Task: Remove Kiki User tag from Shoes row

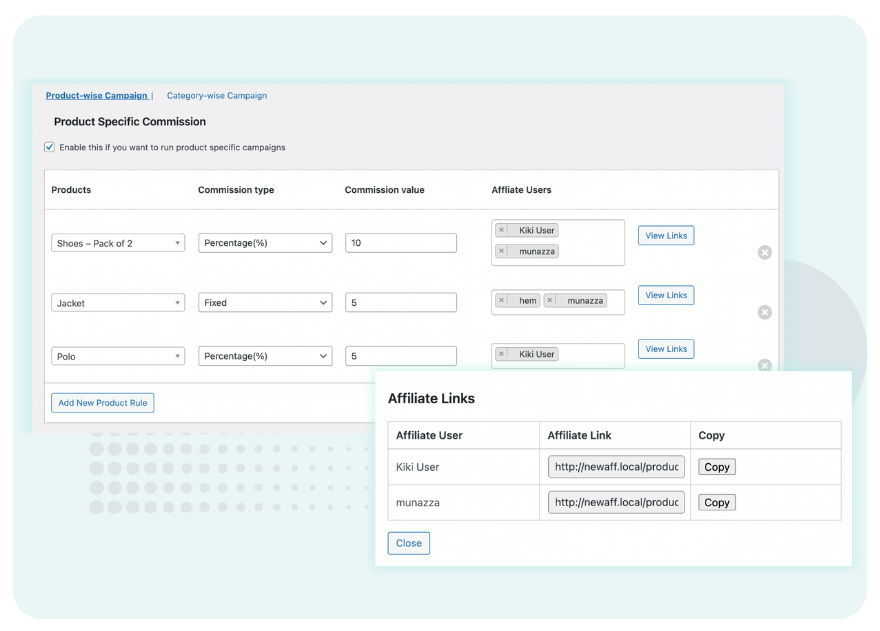Action: click(502, 230)
